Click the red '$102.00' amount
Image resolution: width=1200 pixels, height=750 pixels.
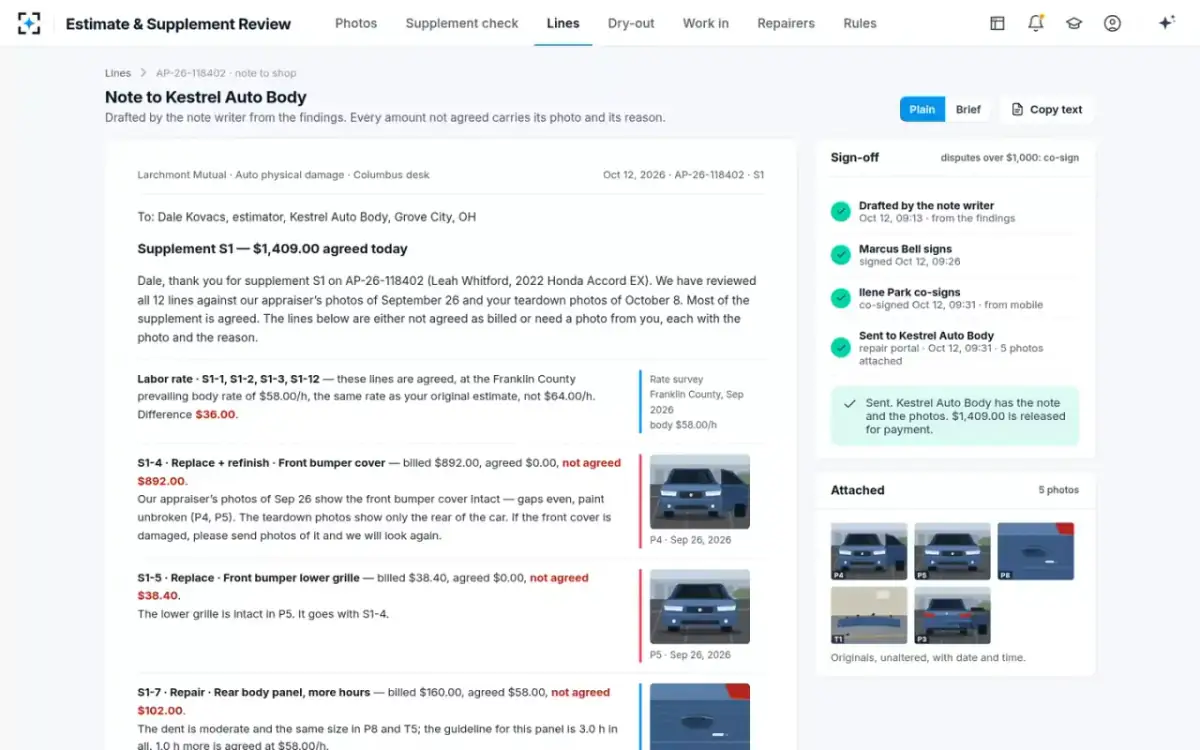tap(160, 711)
